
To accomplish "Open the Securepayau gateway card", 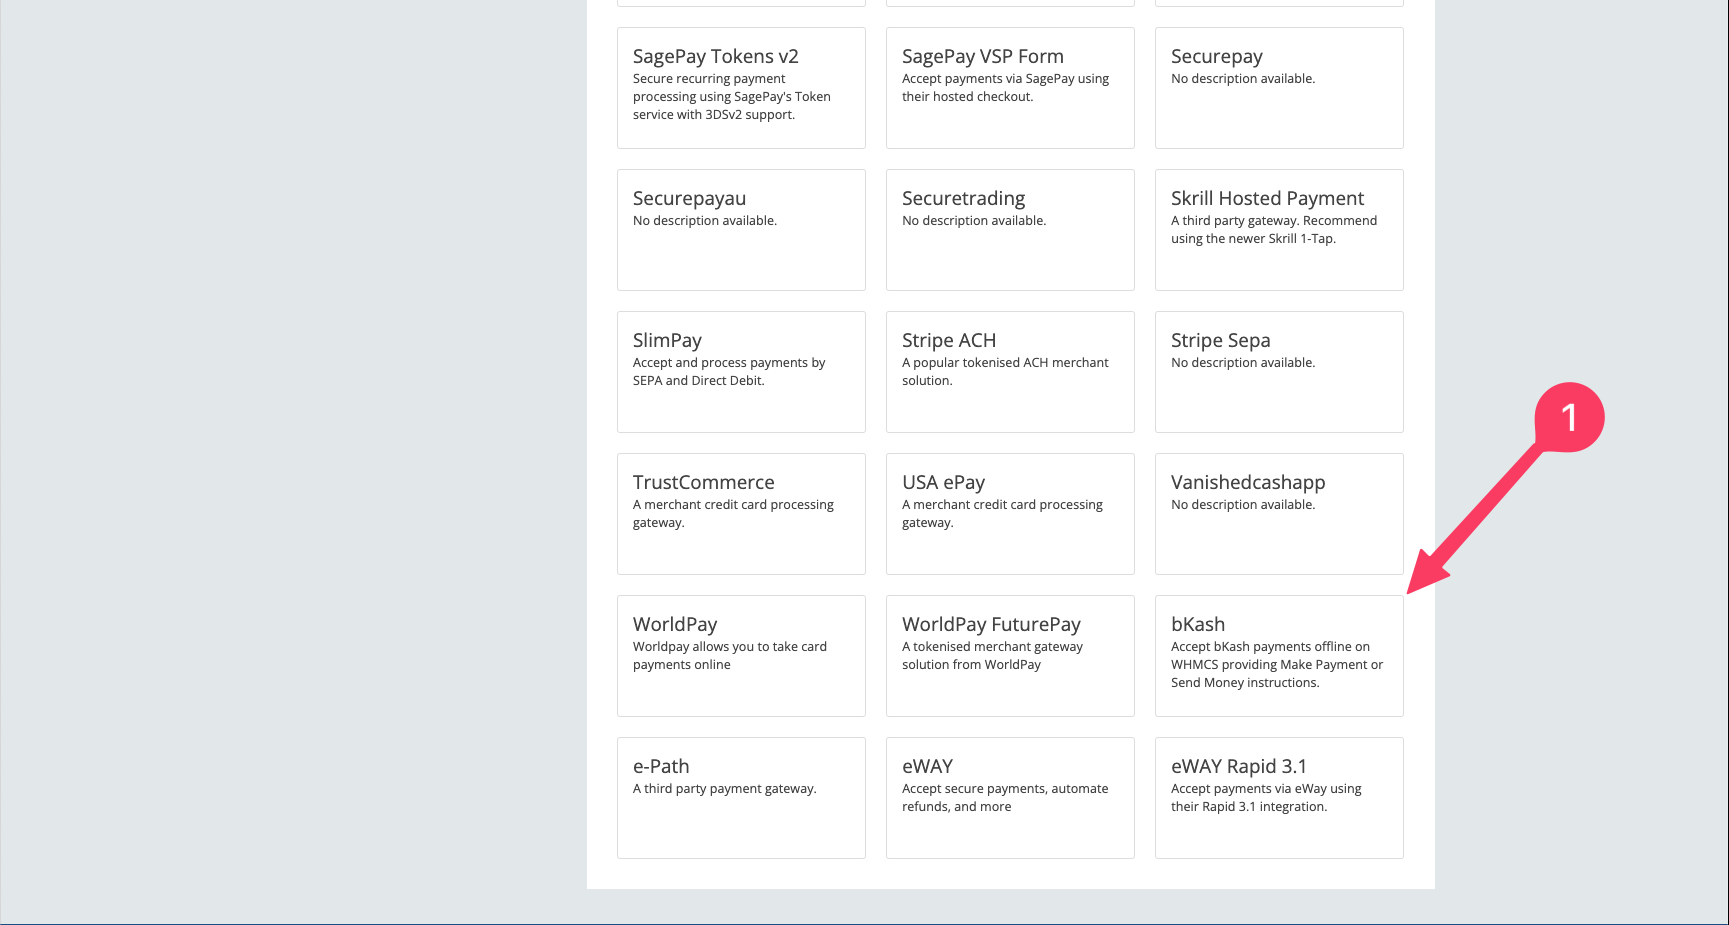I will pos(741,230).
